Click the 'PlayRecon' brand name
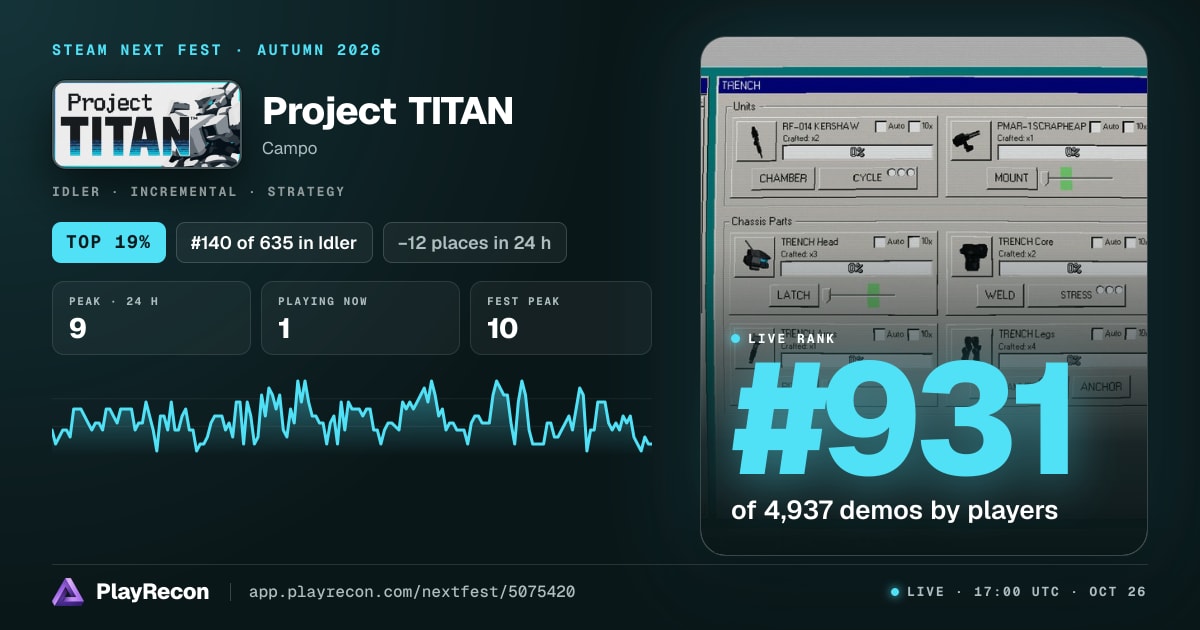Image resolution: width=1200 pixels, height=630 pixels. tap(153, 592)
